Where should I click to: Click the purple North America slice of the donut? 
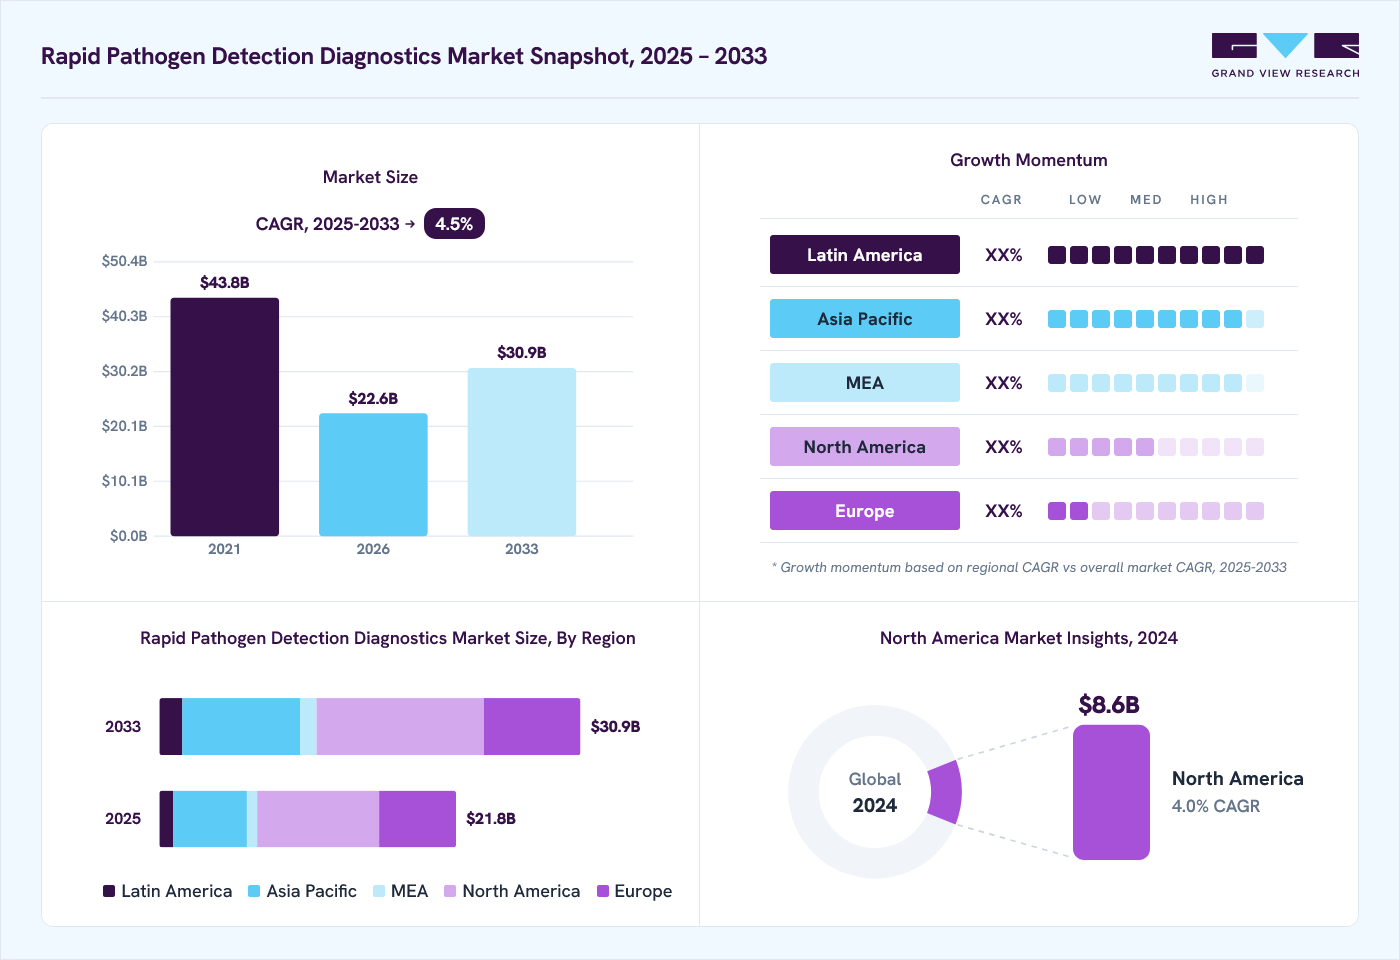click(x=946, y=792)
